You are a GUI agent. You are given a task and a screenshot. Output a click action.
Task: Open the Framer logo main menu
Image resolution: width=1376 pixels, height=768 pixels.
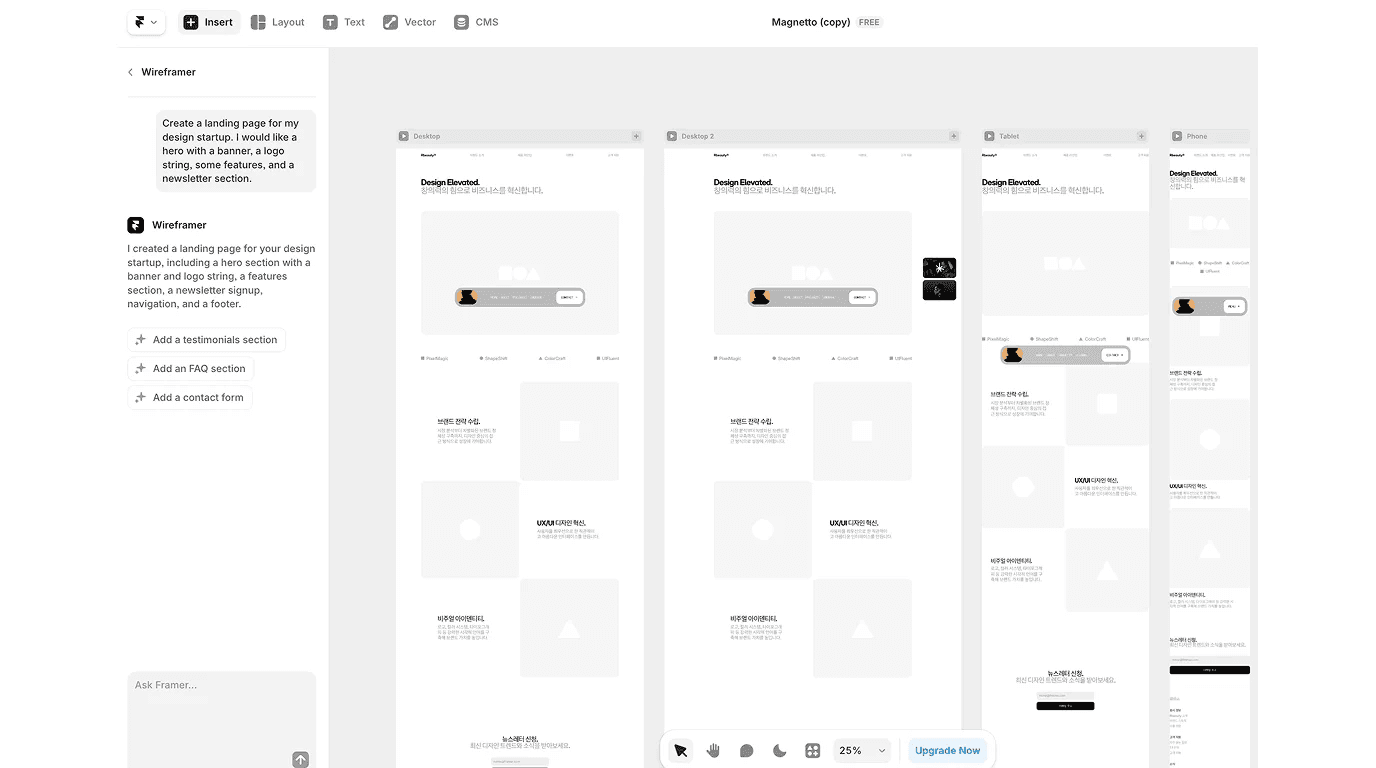(x=146, y=22)
